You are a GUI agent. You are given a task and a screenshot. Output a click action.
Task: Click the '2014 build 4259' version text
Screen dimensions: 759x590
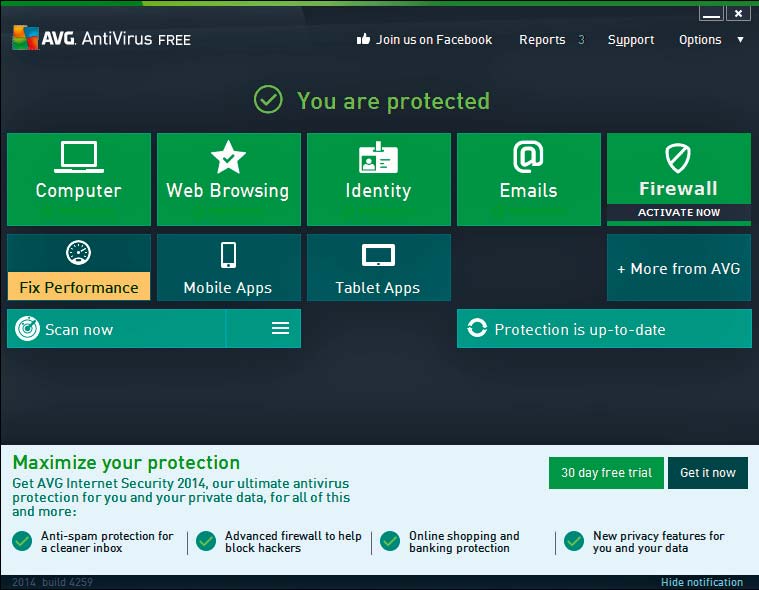coord(52,582)
